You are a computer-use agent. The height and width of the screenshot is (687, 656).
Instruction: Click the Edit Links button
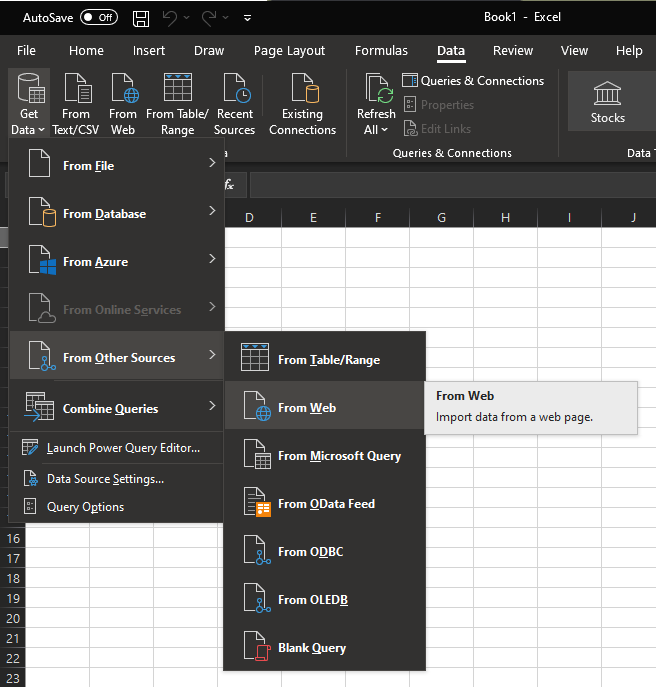click(x=437, y=129)
